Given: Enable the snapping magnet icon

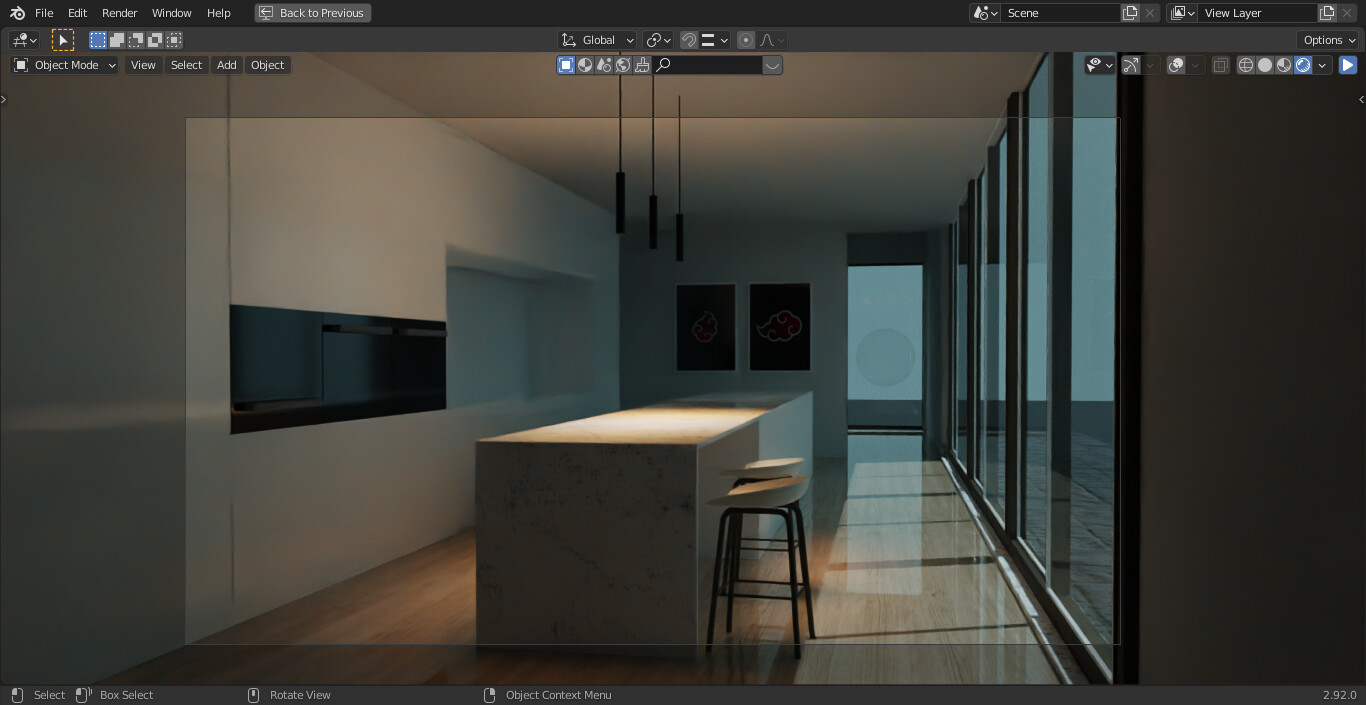Looking at the screenshot, I should pyautogui.click(x=688, y=40).
